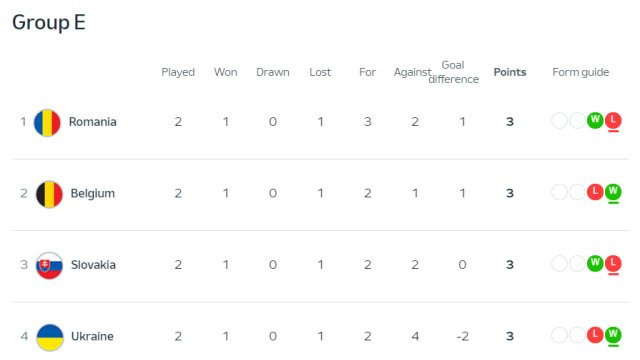Select Slovakia's green W form badge

point(595,263)
